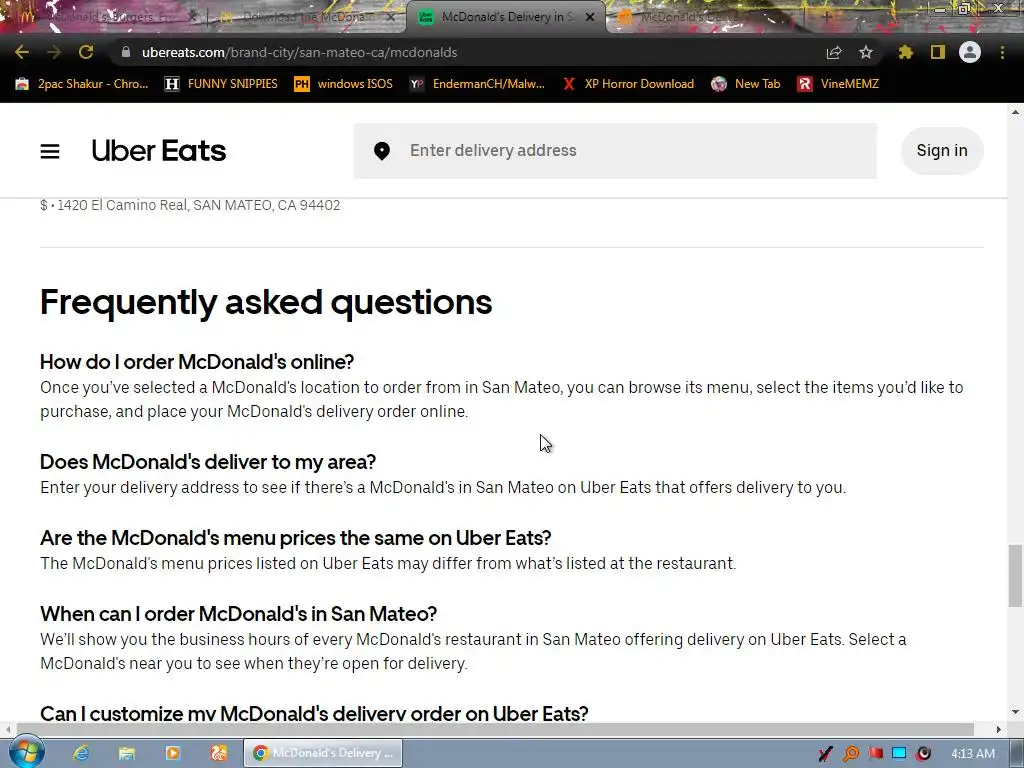Open the VineMEMZ bookmark
Image resolution: width=1024 pixels, height=768 pixels.
(x=839, y=84)
